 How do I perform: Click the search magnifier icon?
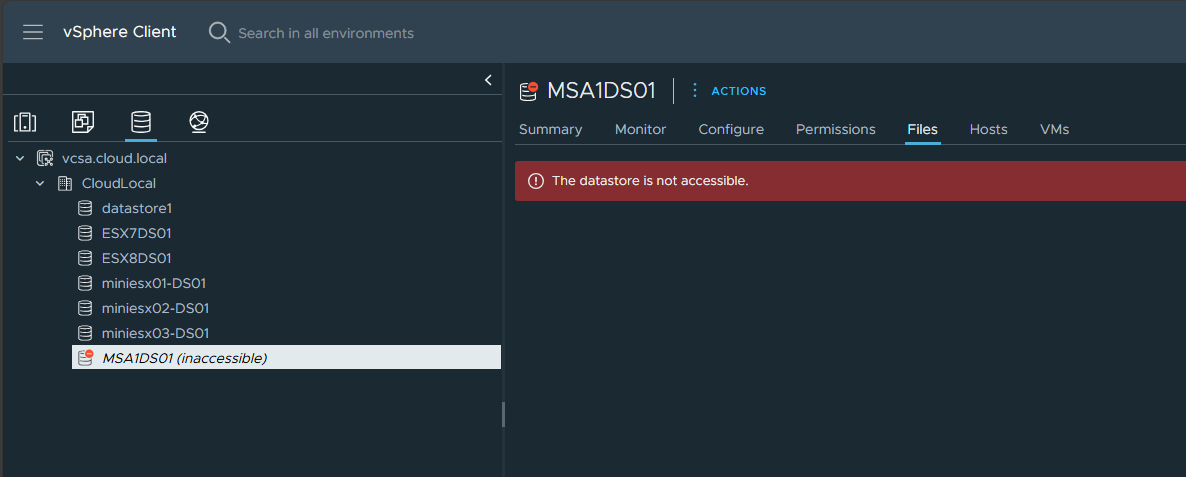click(x=219, y=33)
